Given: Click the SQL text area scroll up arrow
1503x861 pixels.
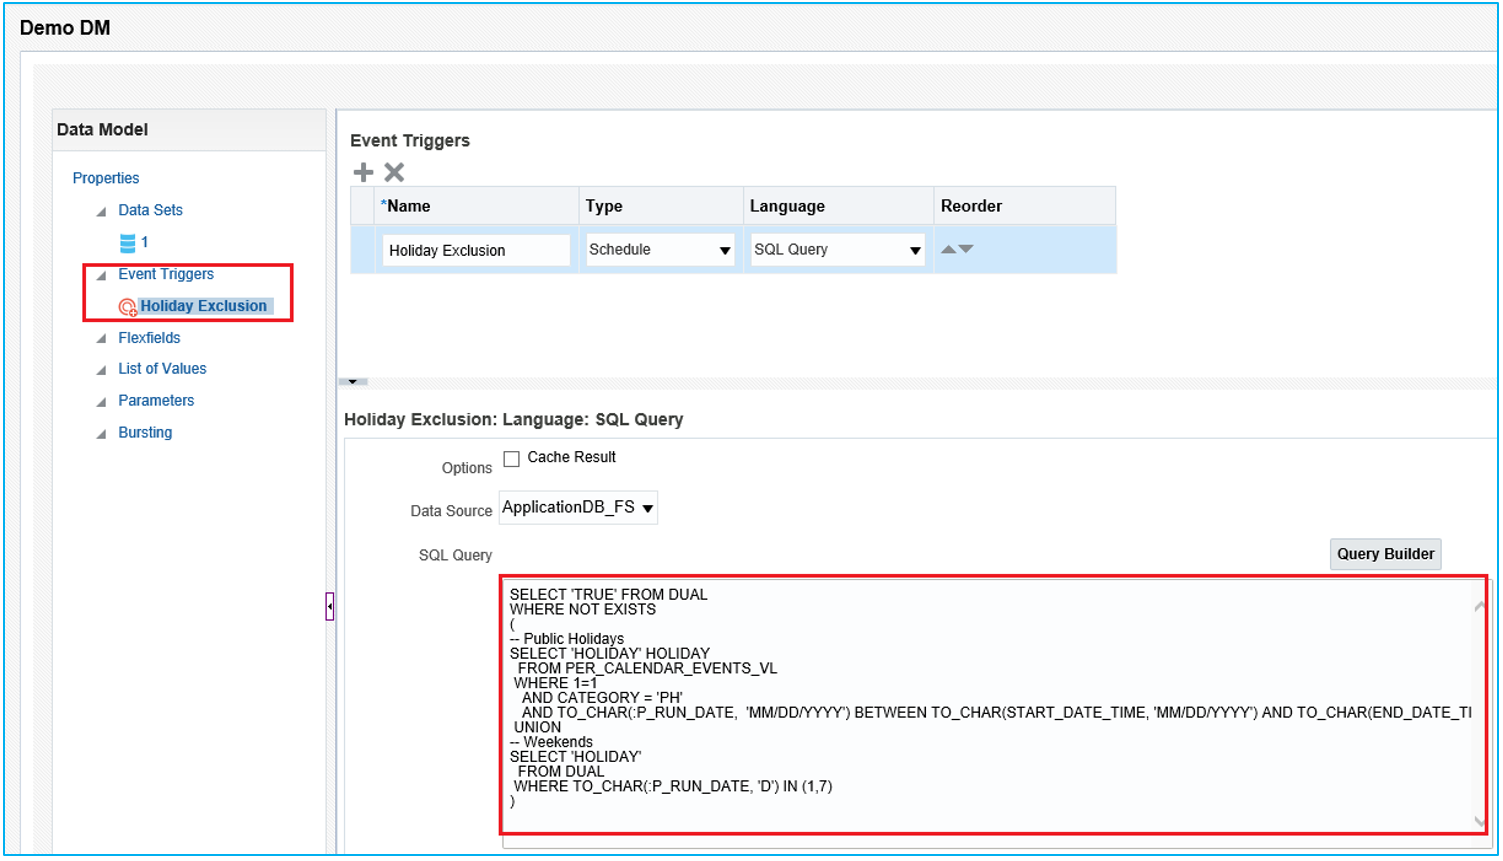Looking at the screenshot, I should 1480,606.
